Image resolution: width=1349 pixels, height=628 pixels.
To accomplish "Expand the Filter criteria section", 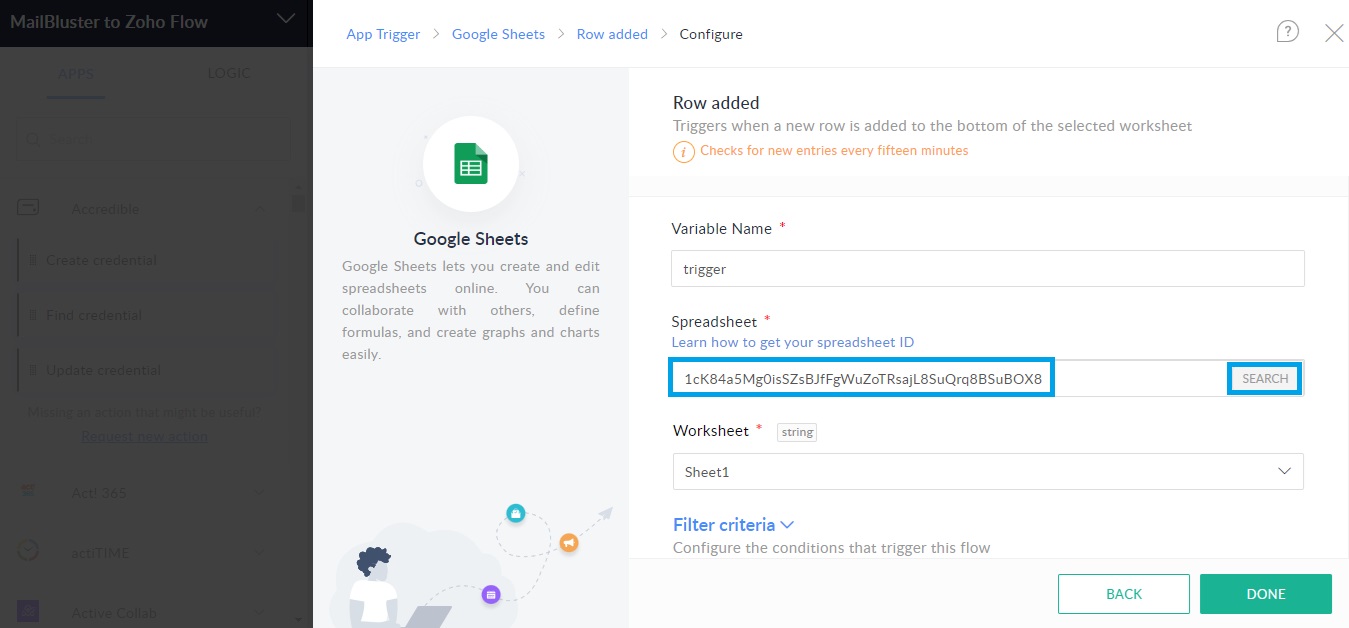I will (x=733, y=524).
